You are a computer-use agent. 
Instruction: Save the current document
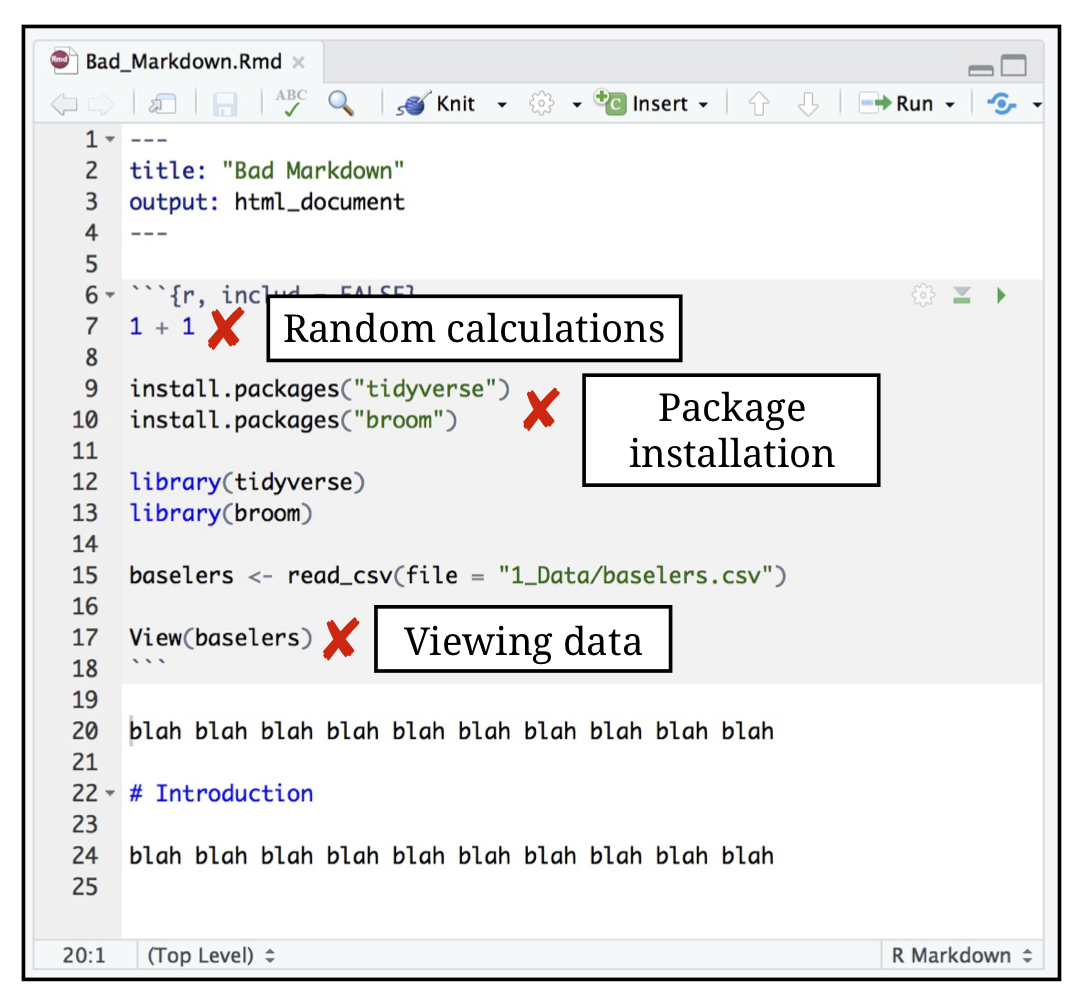pos(225,105)
